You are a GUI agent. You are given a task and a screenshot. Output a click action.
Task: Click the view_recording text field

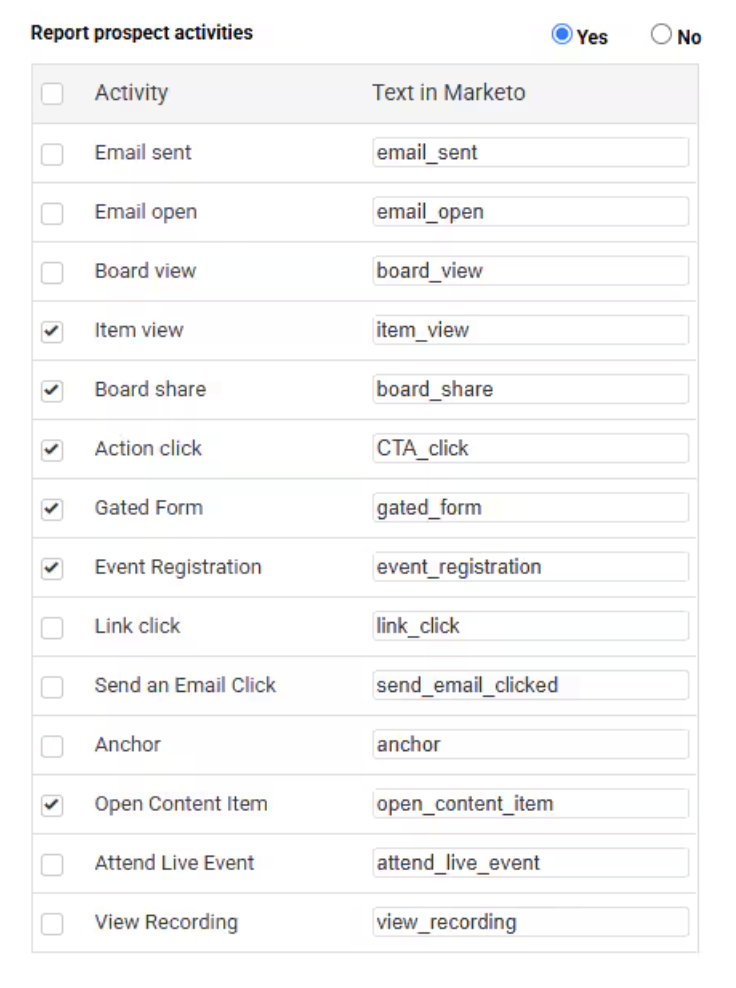click(x=530, y=922)
